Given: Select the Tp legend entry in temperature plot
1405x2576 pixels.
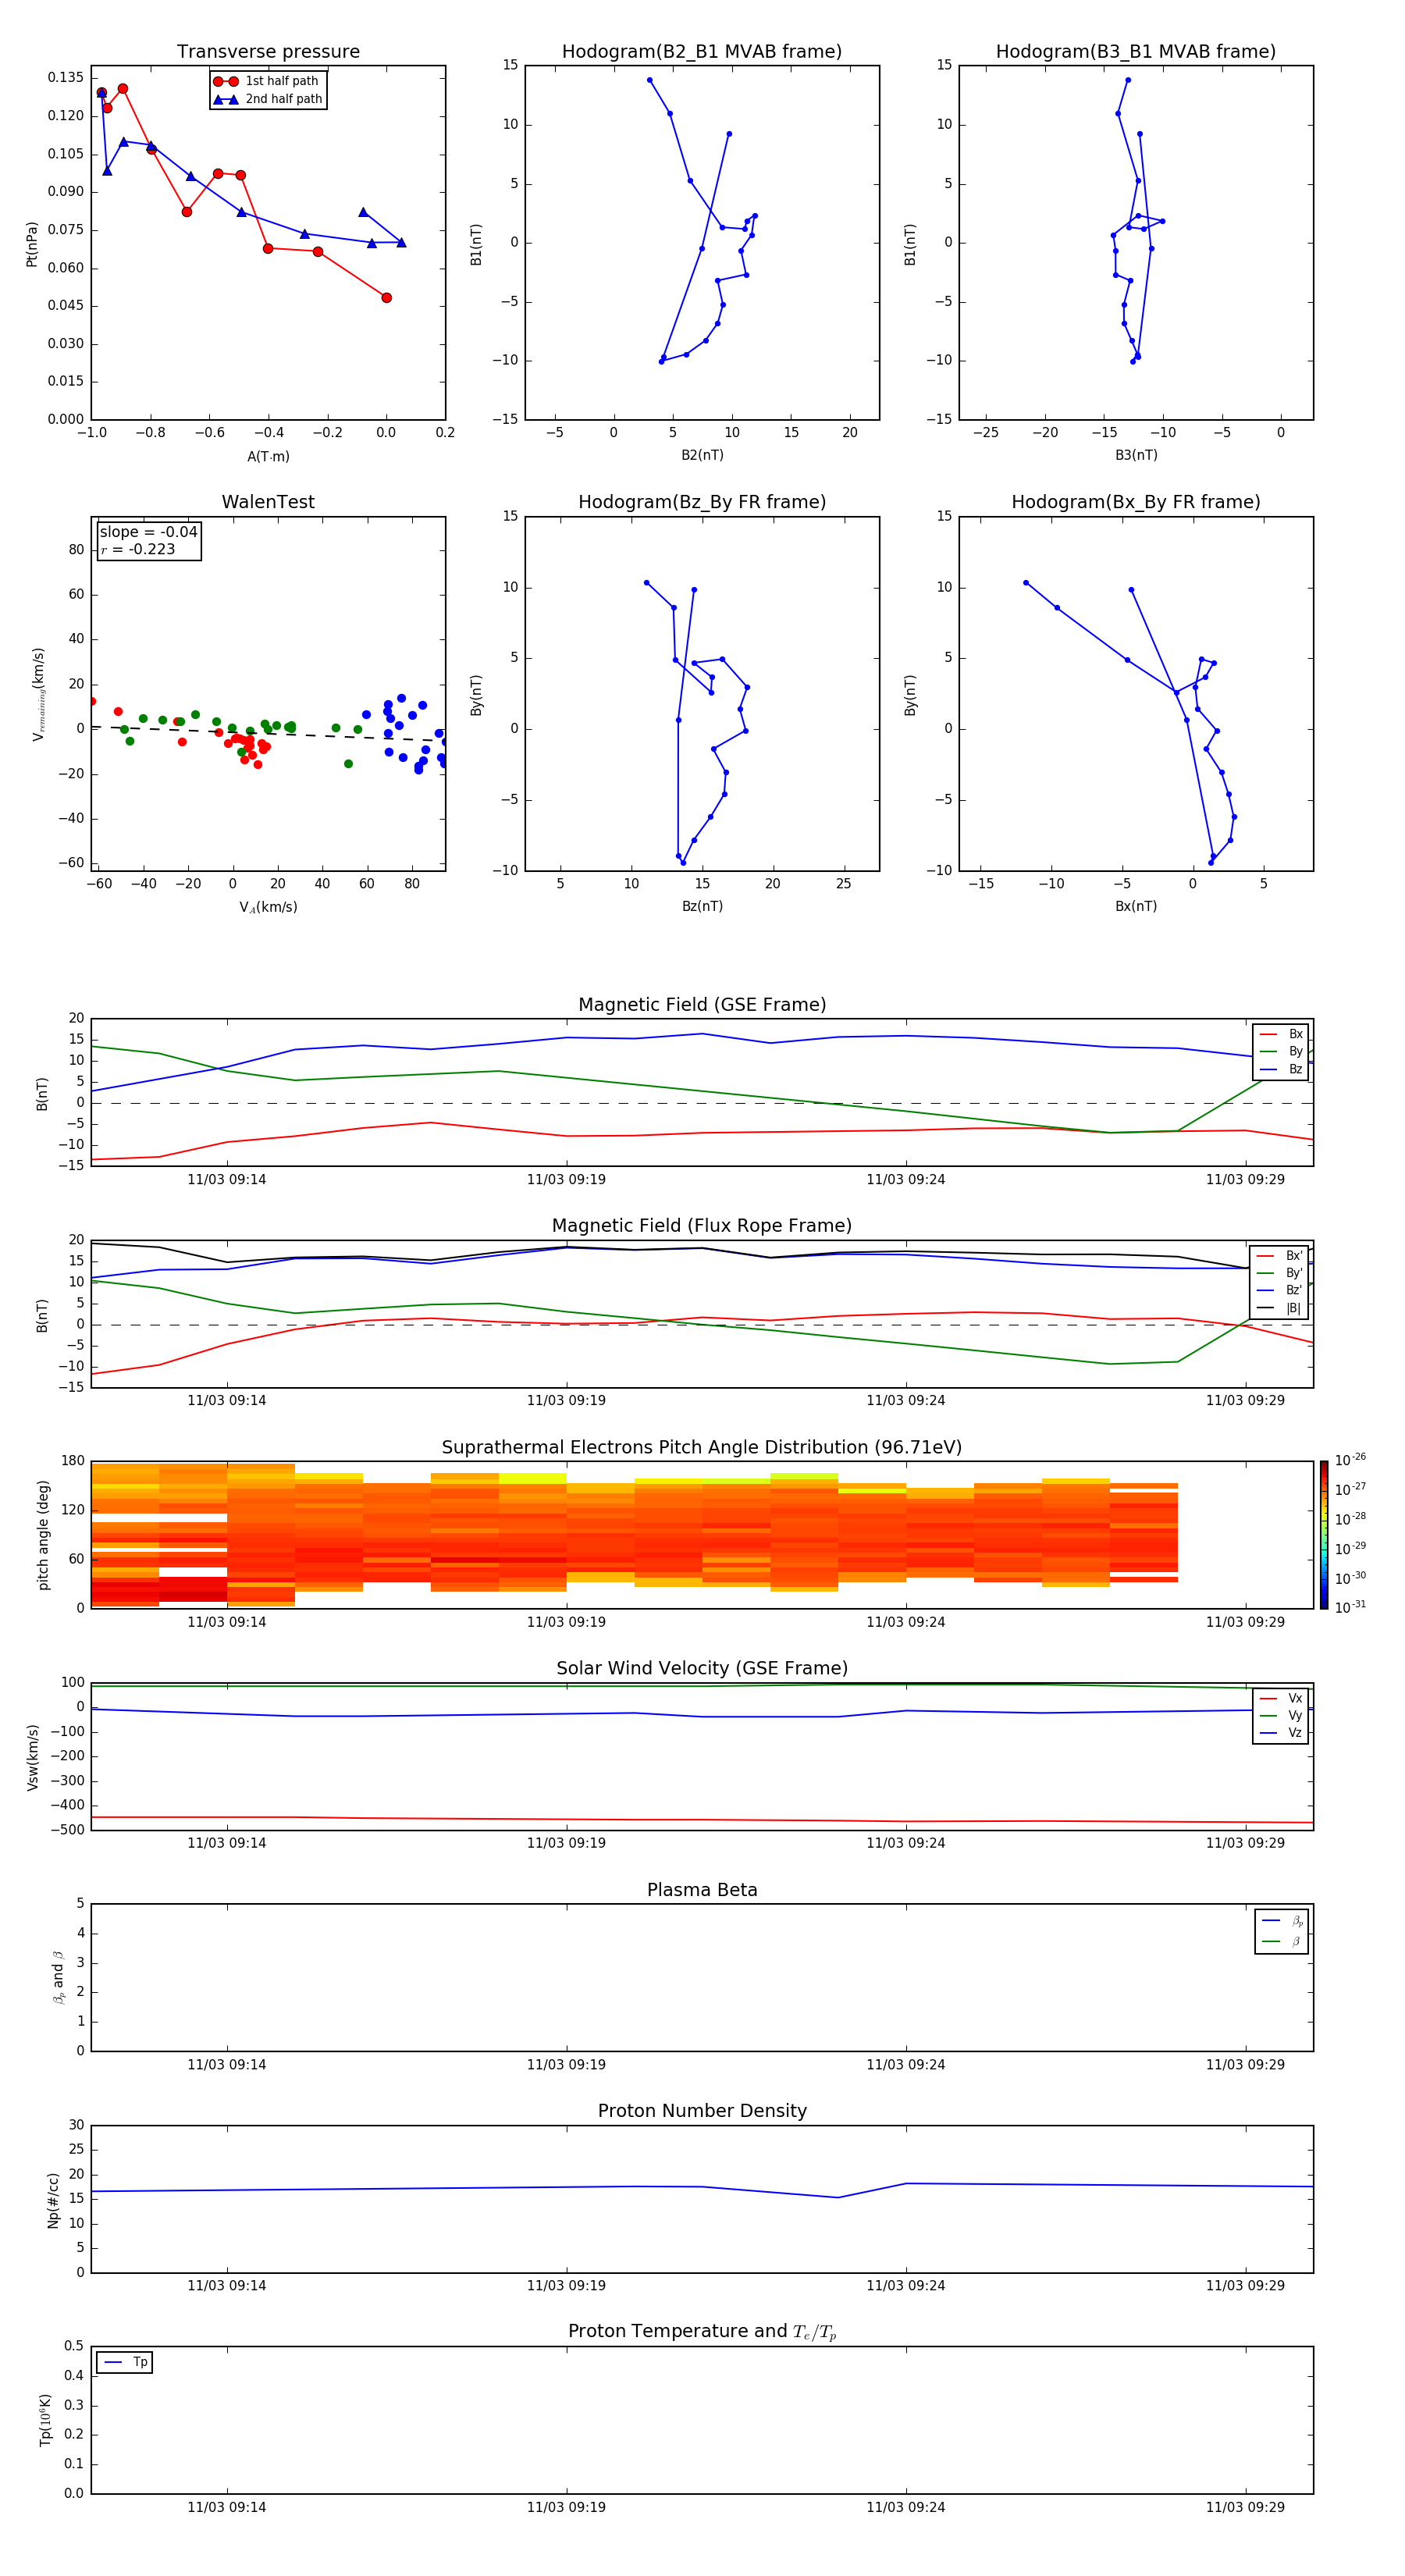Looking at the screenshot, I should tap(125, 2362).
